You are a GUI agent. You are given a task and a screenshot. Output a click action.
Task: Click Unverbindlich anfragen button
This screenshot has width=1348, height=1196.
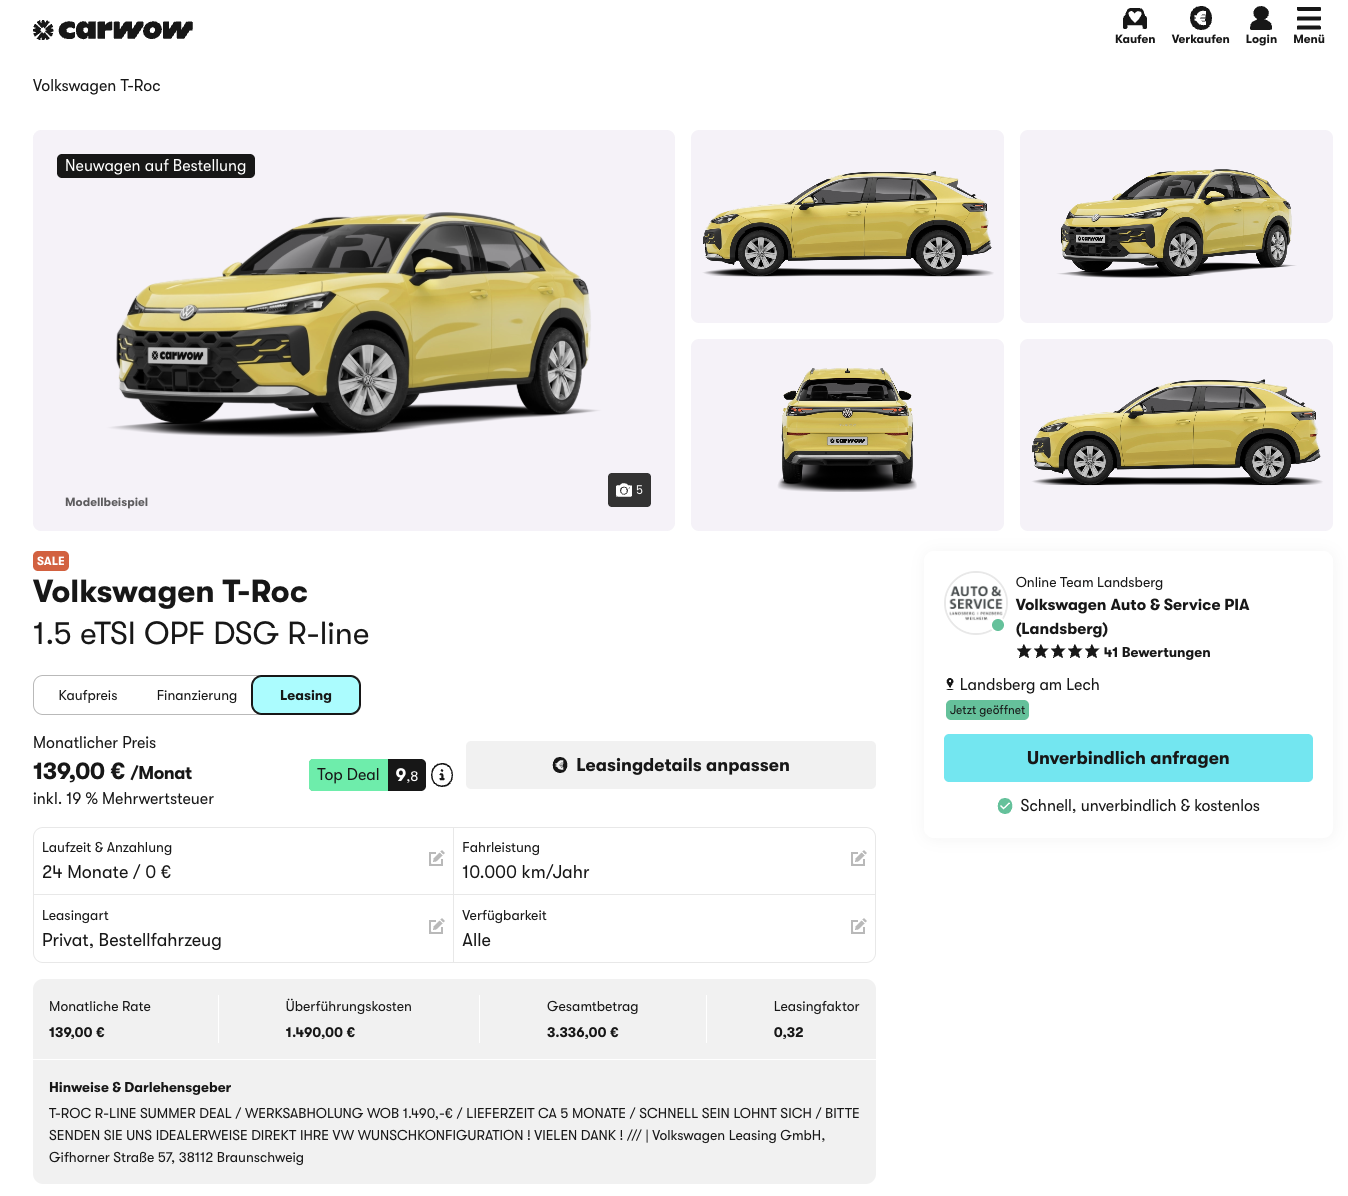tap(1128, 758)
